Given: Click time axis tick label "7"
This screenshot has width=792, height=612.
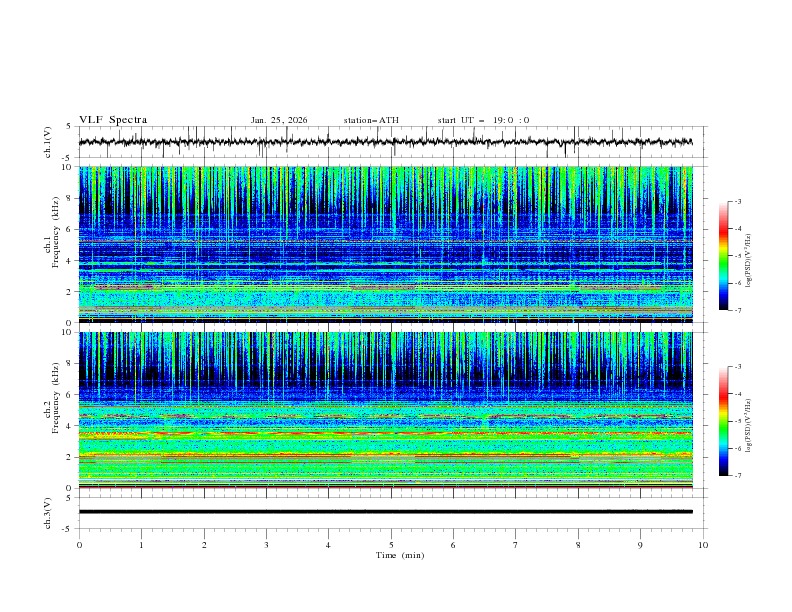Looking at the screenshot, I should [x=516, y=545].
